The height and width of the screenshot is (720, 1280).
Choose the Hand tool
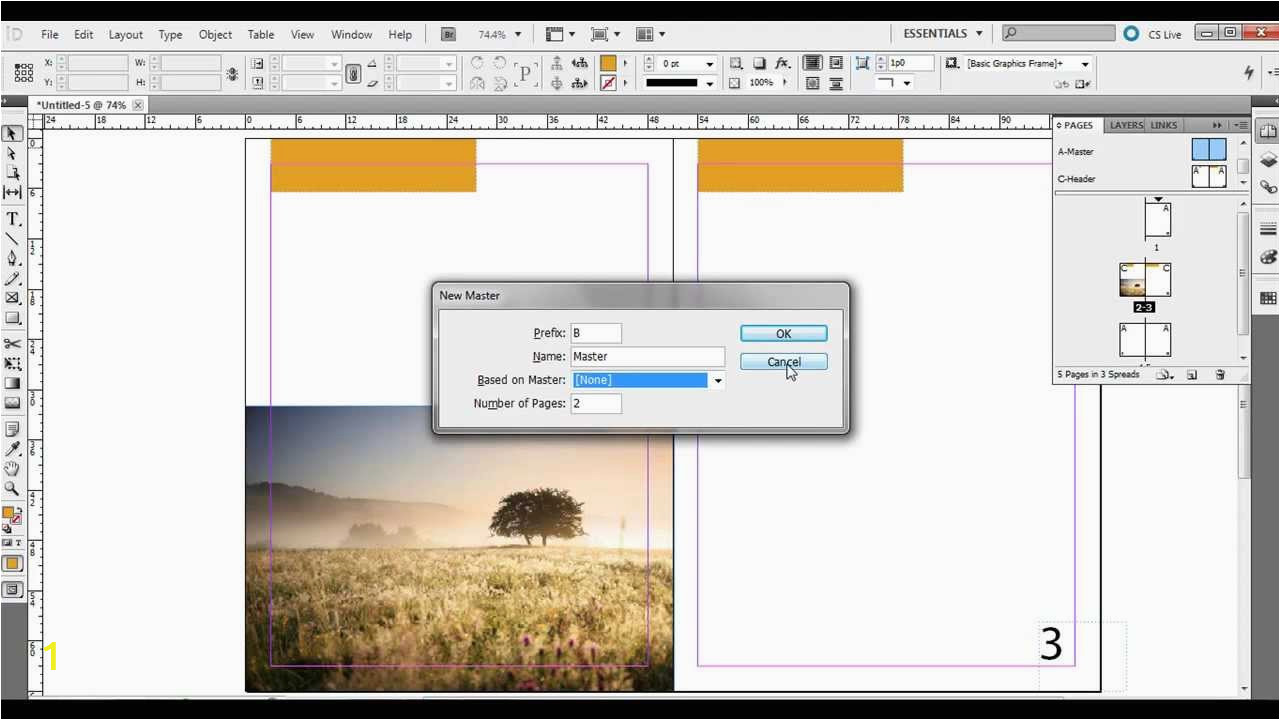13,468
